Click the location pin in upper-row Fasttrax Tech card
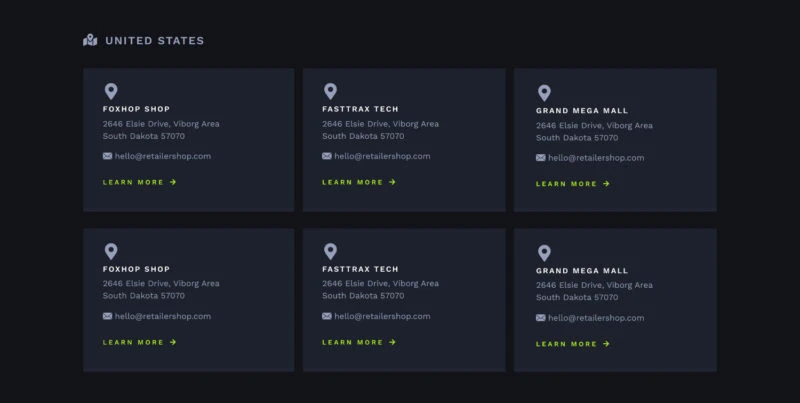Image resolution: width=800 pixels, height=403 pixels. (x=331, y=92)
